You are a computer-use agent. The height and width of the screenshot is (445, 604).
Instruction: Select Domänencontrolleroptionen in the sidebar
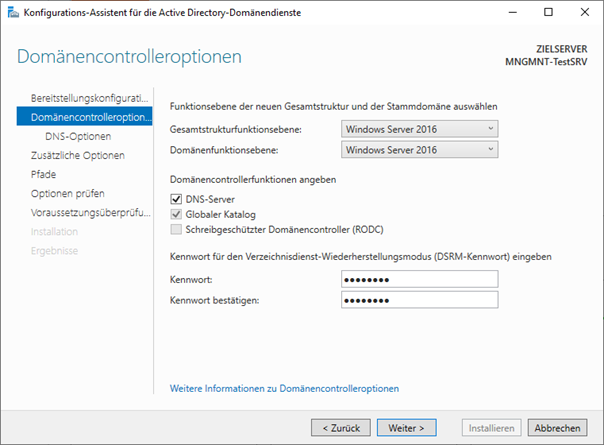[90, 118]
